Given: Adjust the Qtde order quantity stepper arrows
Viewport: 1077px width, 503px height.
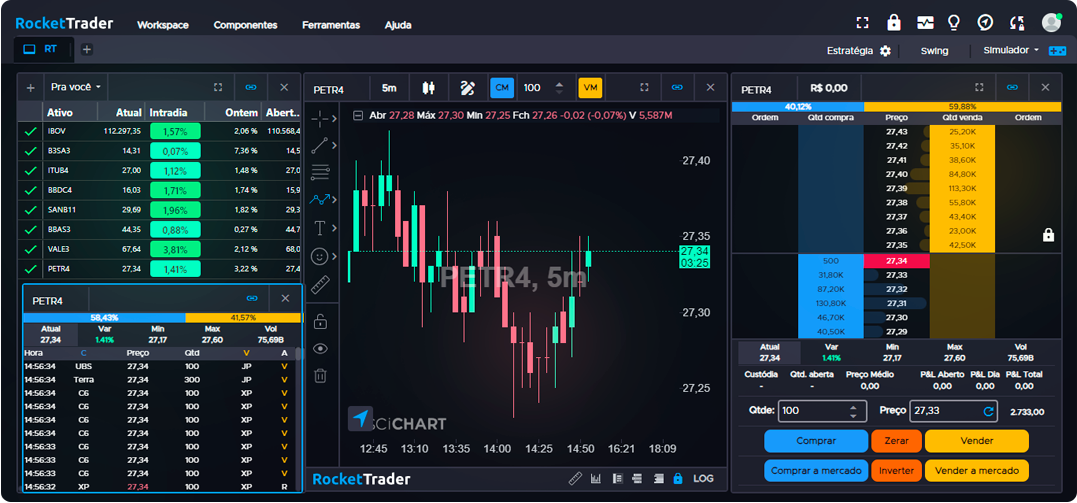Looking at the screenshot, I should click(853, 412).
